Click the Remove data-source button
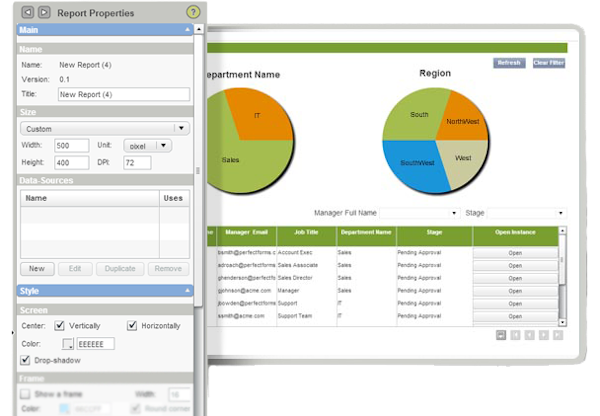Screen dimensions: 600x416 point(168,269)
